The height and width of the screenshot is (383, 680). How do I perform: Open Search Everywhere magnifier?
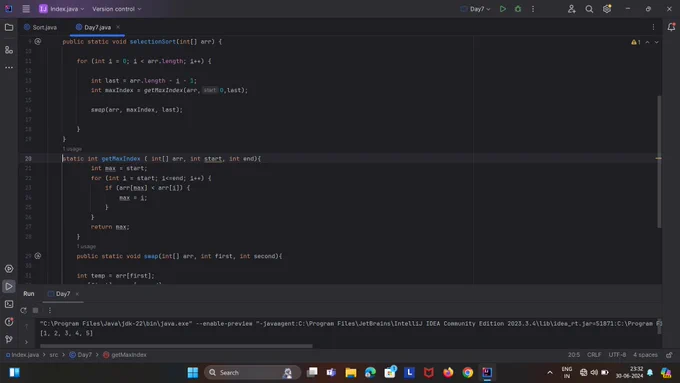coord(589,9)
